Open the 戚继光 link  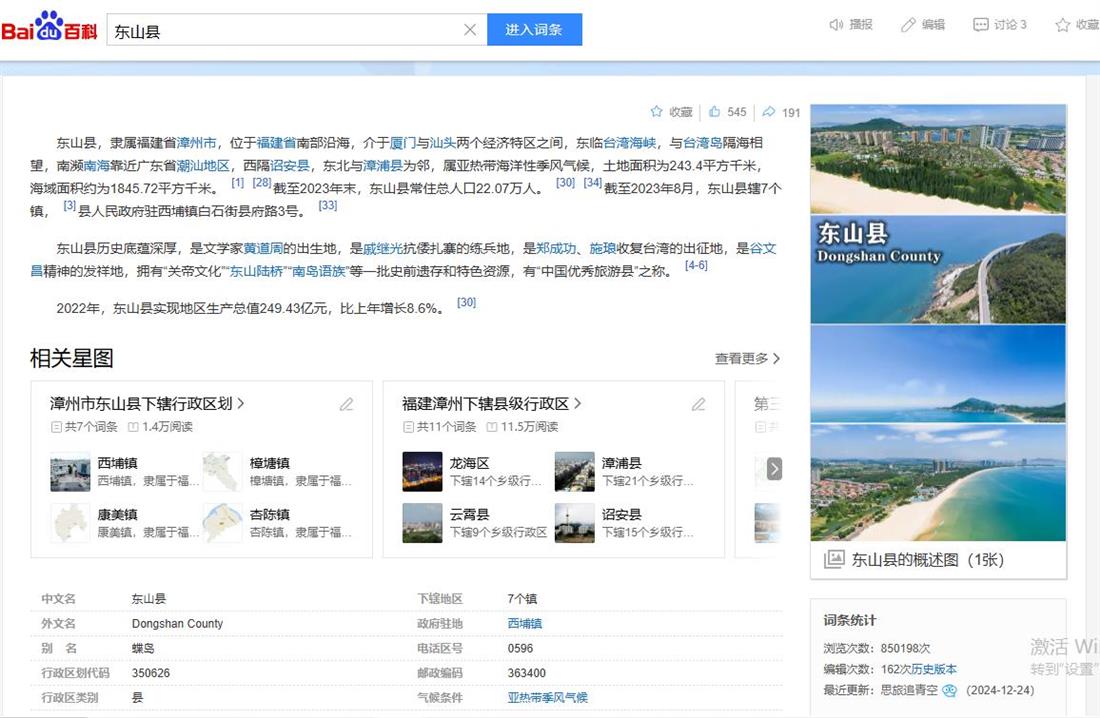click(383, 248)
